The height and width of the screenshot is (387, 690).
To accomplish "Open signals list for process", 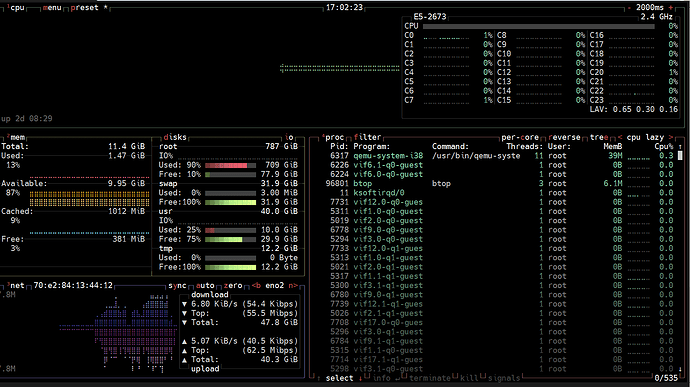I will pyautogui.click(x=503, y=378).
